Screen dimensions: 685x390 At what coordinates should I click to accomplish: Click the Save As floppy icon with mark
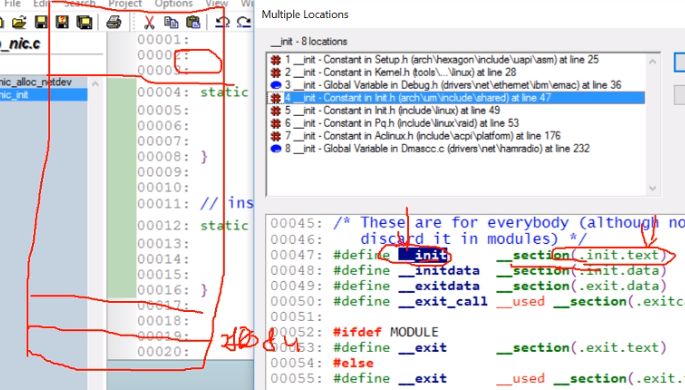[62, 22]
